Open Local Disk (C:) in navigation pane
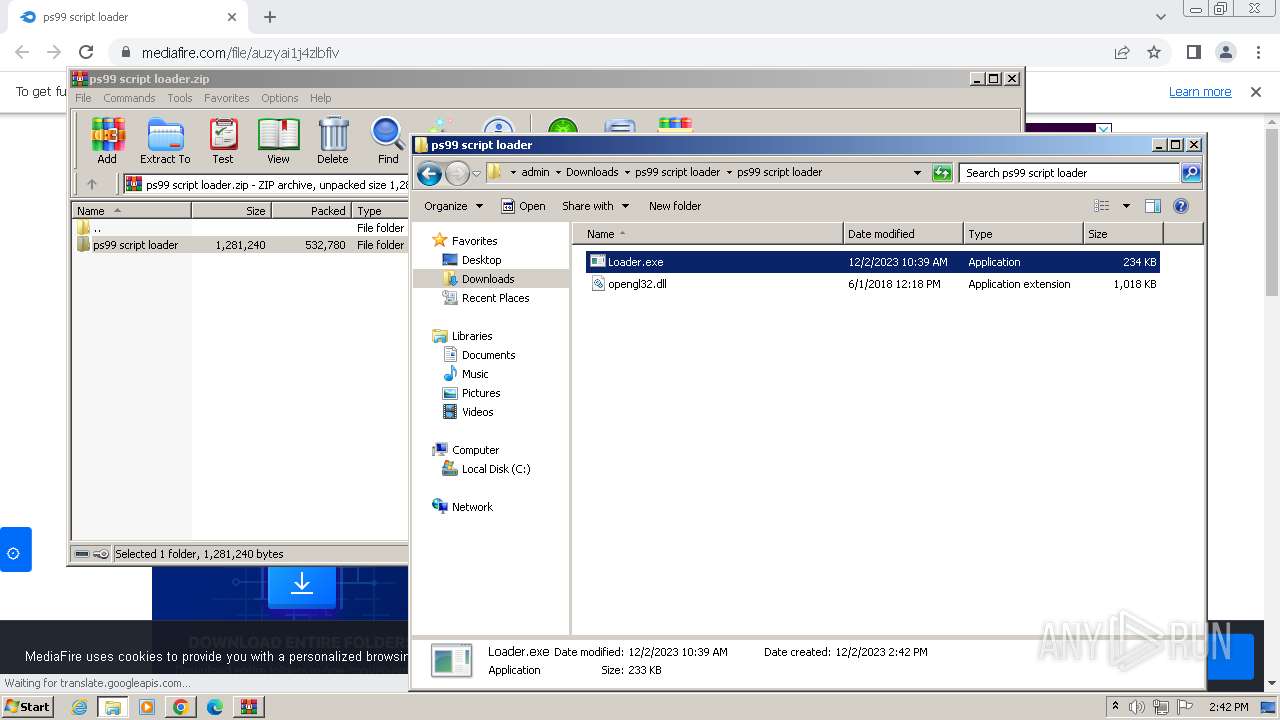Viewport: 1280px width, 720px height. pyautogui.click(x=495, y=469)
